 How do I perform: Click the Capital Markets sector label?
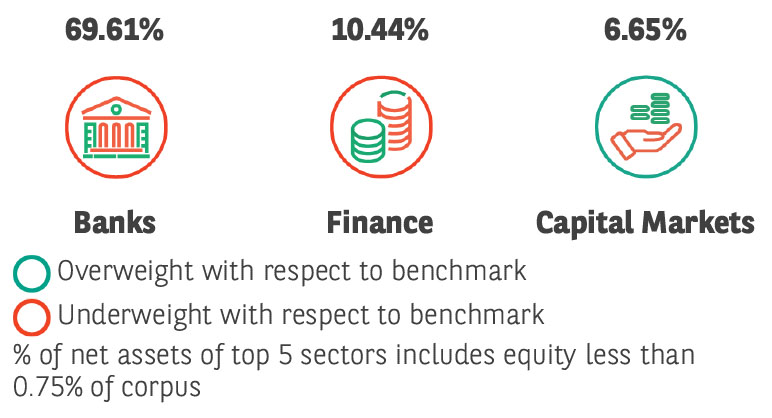(645, 221)
